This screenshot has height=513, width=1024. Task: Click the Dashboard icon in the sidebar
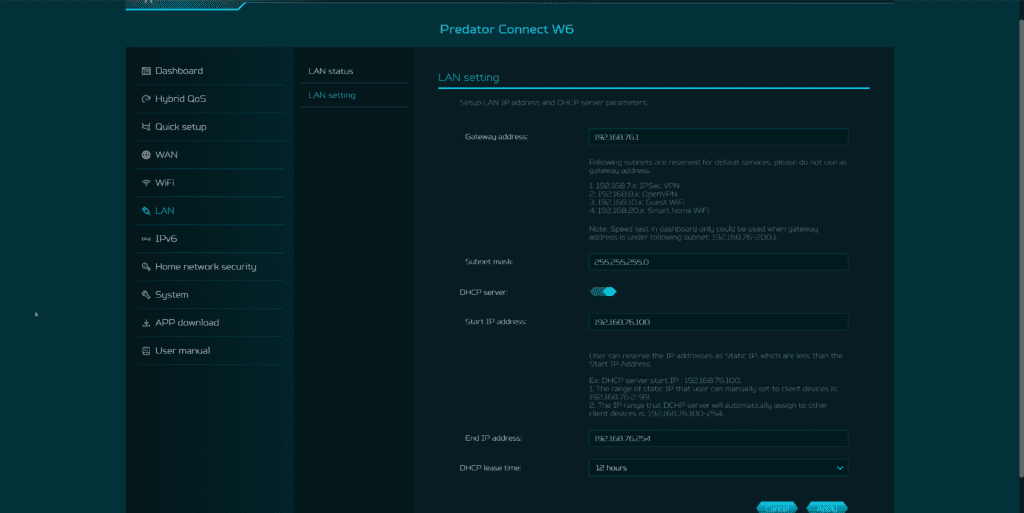146,71
